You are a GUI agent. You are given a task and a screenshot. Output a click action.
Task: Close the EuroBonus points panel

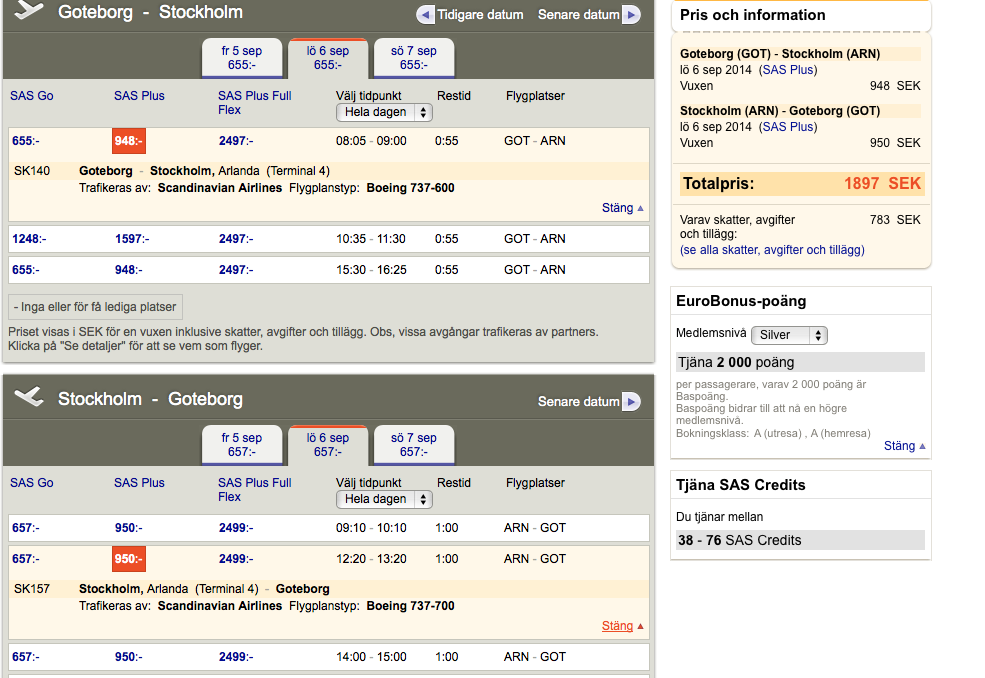tap(904, 446)
